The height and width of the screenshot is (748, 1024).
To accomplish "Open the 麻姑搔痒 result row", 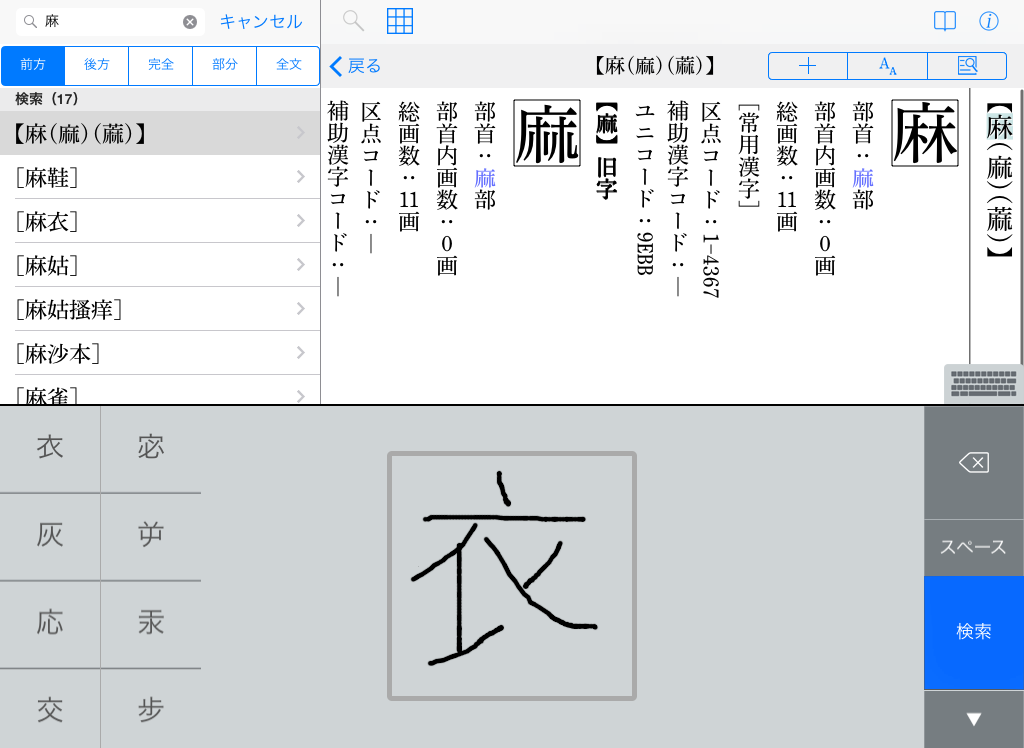I will 160,309.
